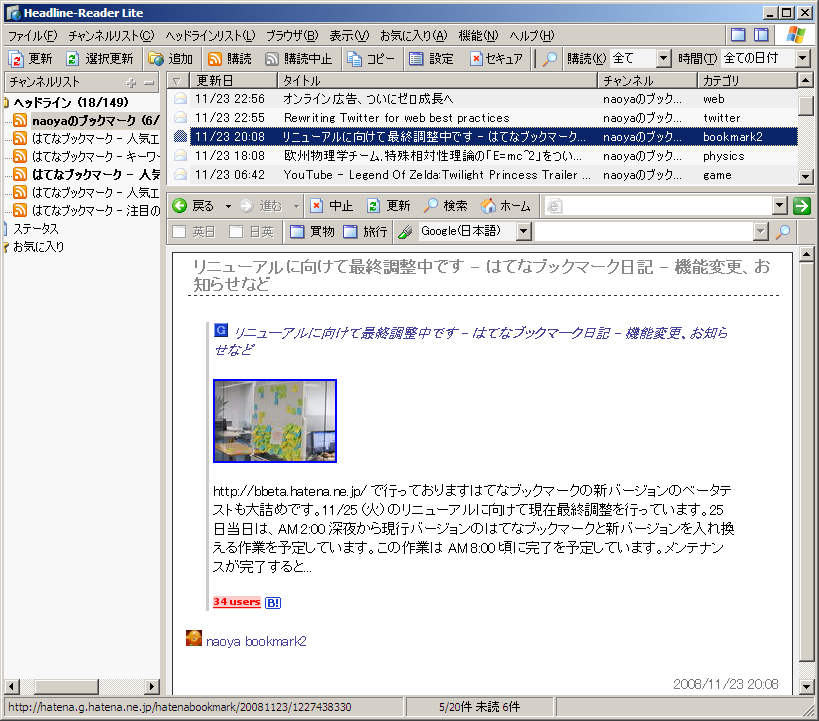
Task: Click the 購読 subscribe RSS icon
Action: (215, 59)
